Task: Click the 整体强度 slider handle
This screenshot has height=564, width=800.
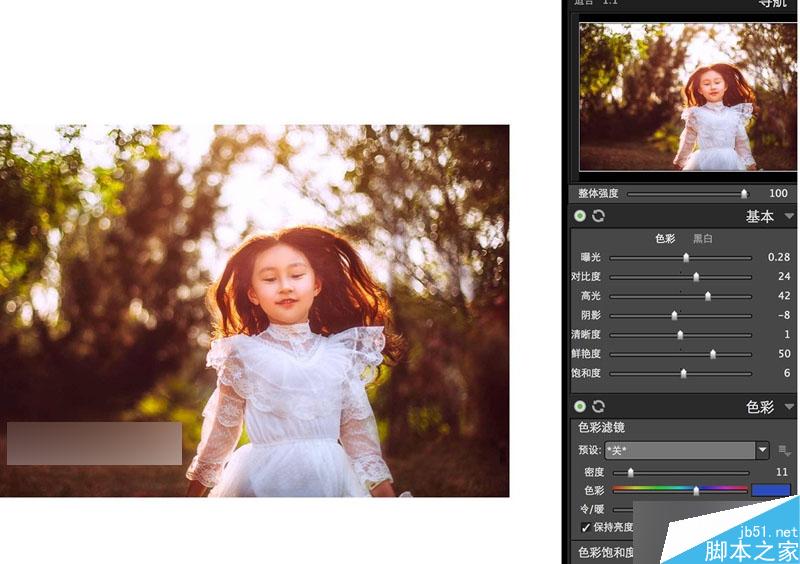Action: tap(744, 193)
